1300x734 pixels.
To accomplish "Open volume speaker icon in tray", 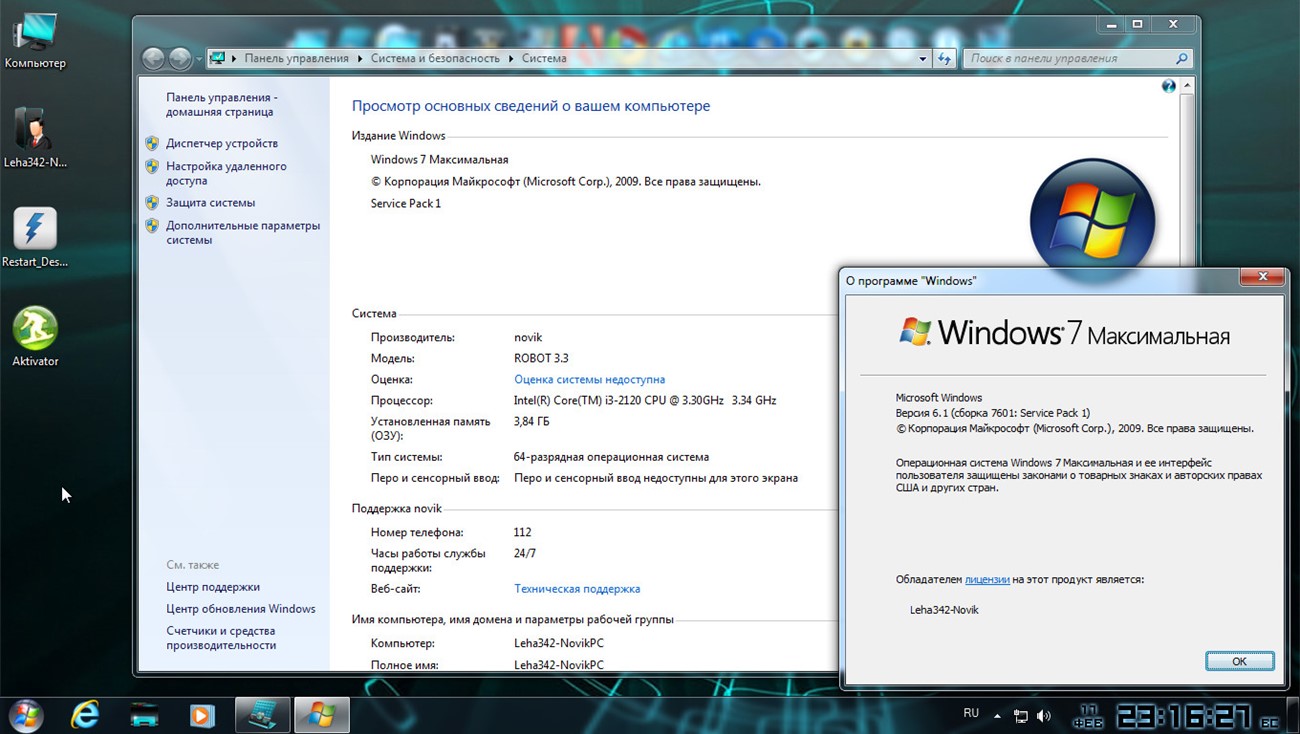I will (1044, 716).
